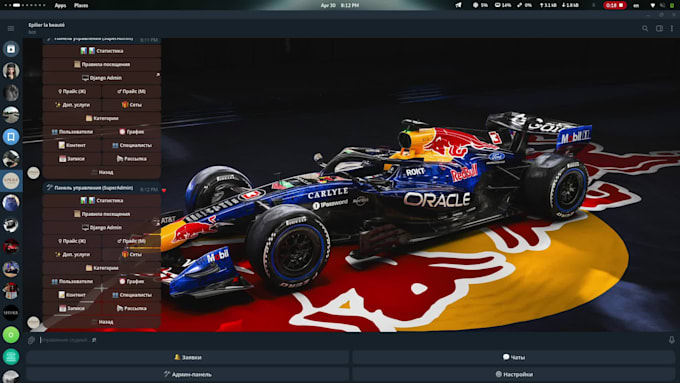Click the microphone voice message icon
This screenshot has width=680, height=383.
click(x=671, y=340)
